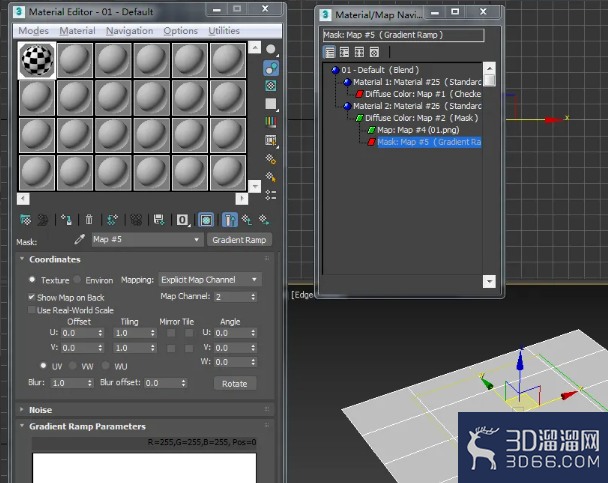The width and height of the screenshot is (608, 483).
Task: Toggle the Backlight icon
Action: [271, 68]
